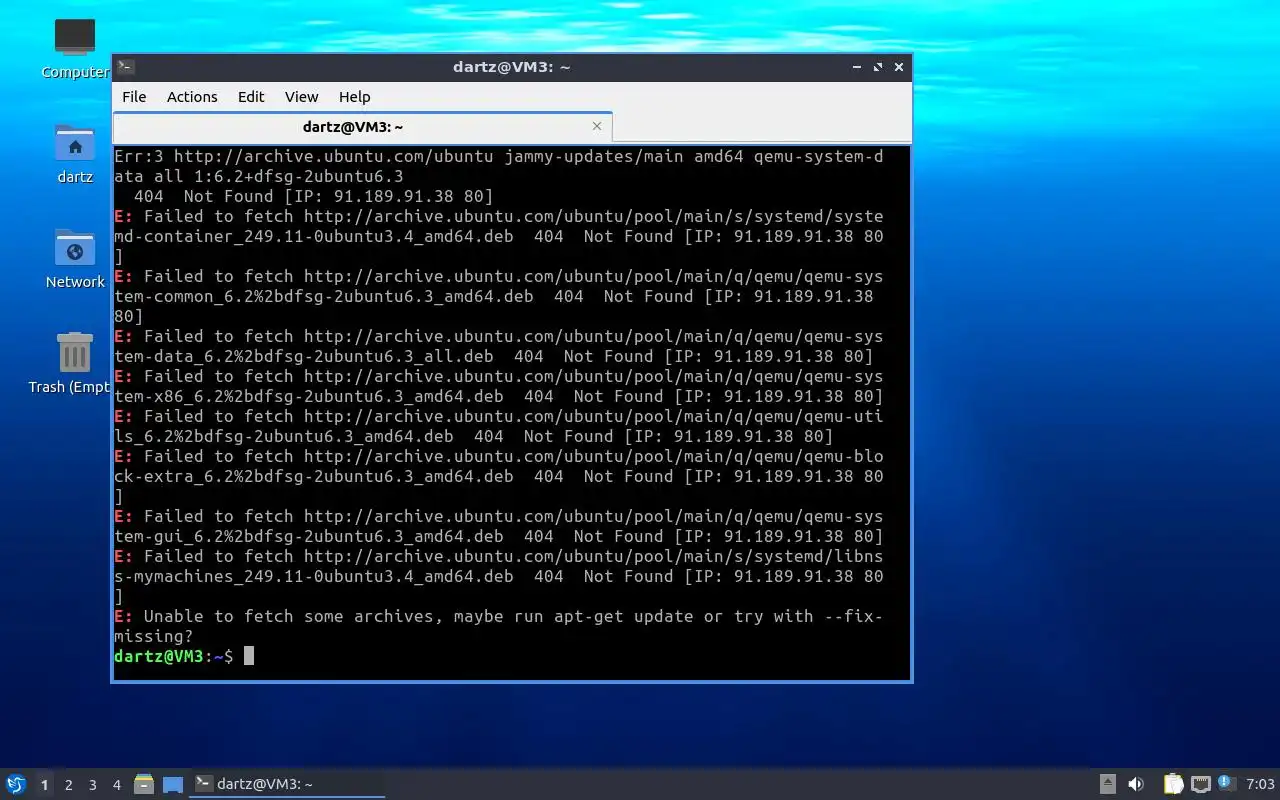Close the terminal window
This screenshot has width=1280, height=800.
pos(899,67)
